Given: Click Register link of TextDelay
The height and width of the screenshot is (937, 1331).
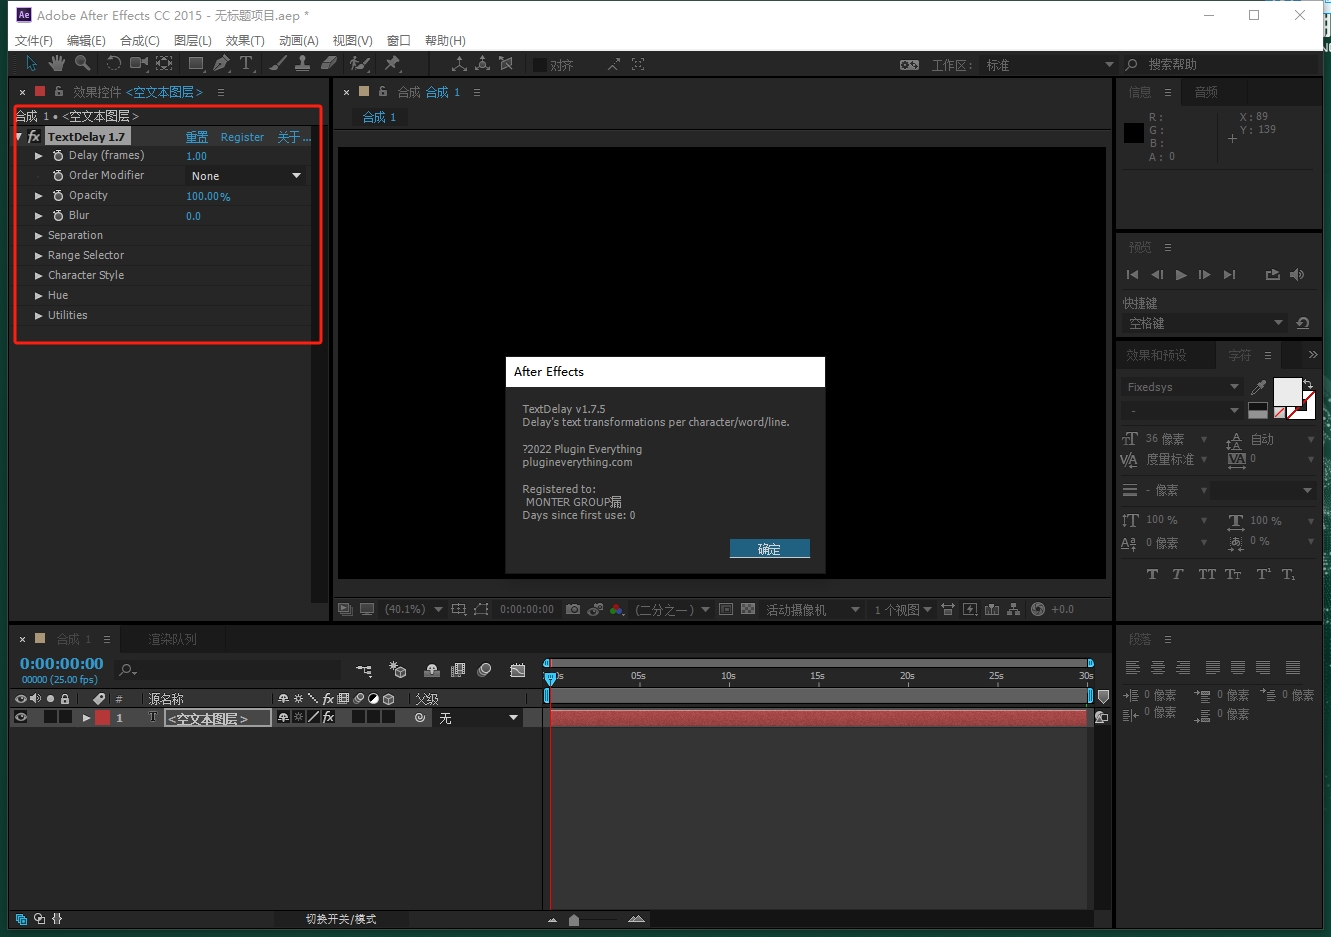Looking at the screenshot, I should click(x=242, y=137).
